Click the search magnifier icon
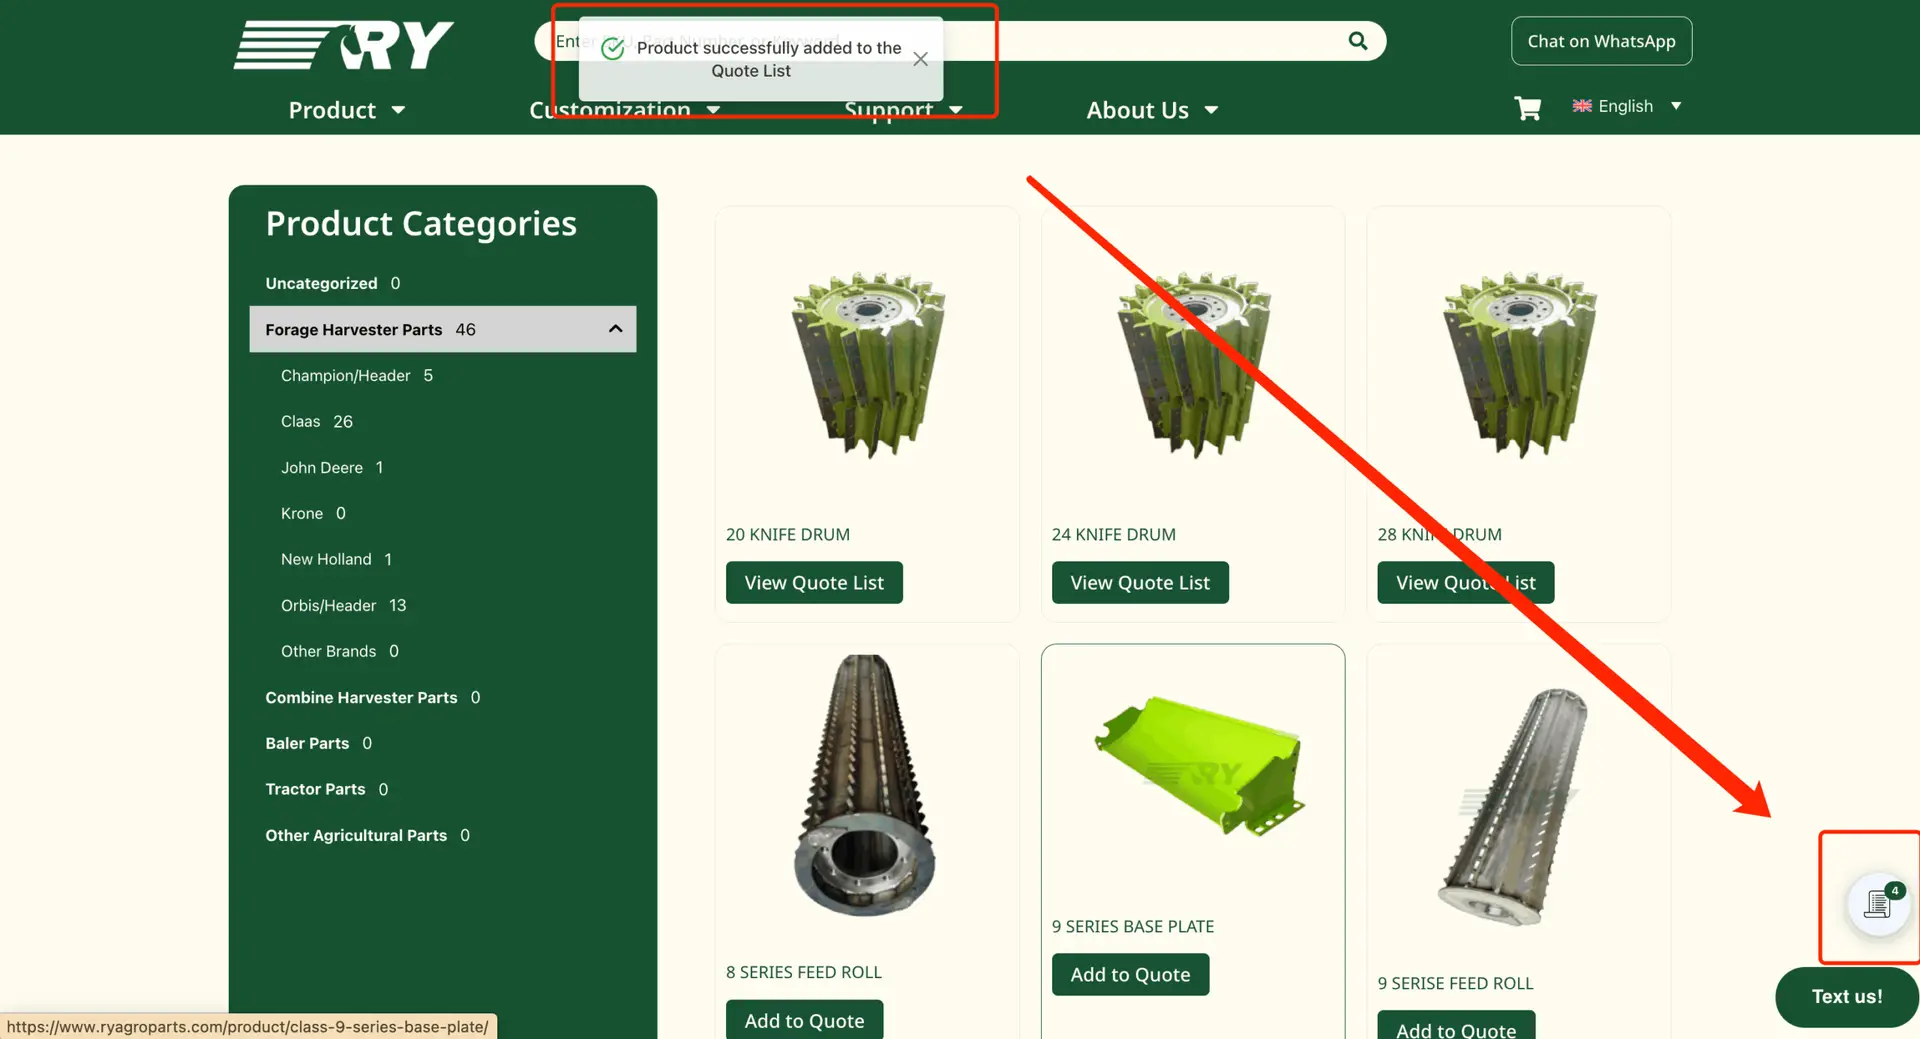This screenshot has height=1039, width=1920. (1357, 41)
